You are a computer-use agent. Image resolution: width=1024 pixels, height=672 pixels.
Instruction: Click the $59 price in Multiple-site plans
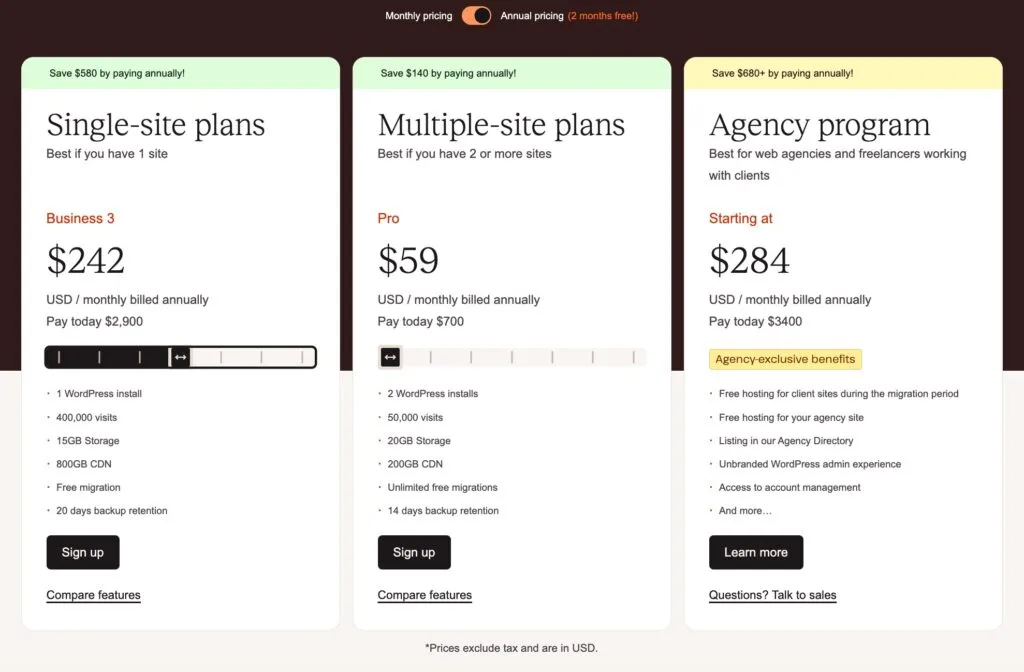pyautogui.click(x=408, y=260)
